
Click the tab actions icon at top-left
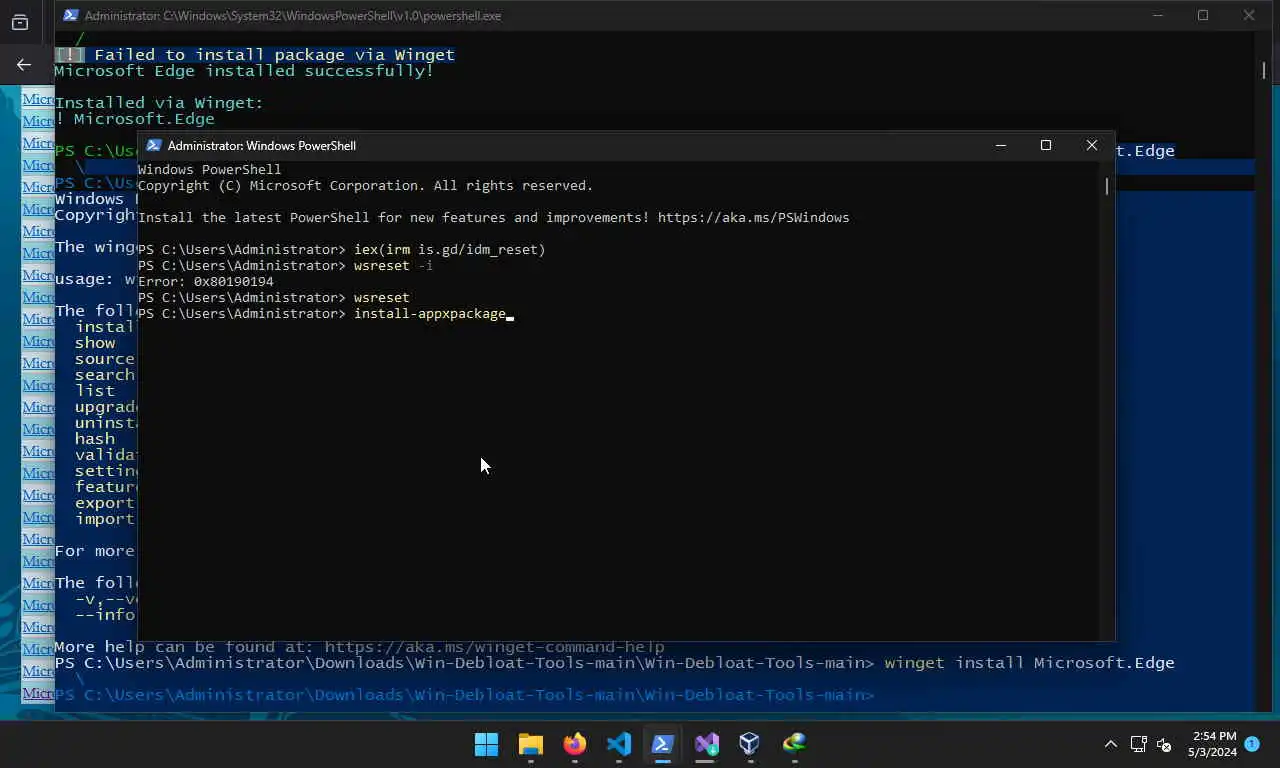click(x=20, y=23)
